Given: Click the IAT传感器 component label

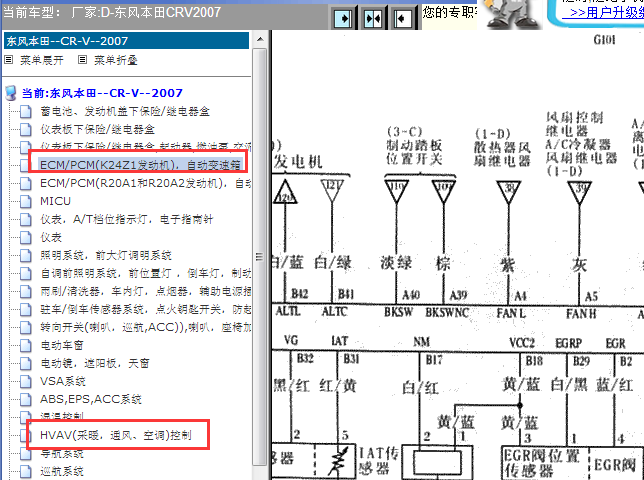Looking at the screenshot, I should coord(378,461).
